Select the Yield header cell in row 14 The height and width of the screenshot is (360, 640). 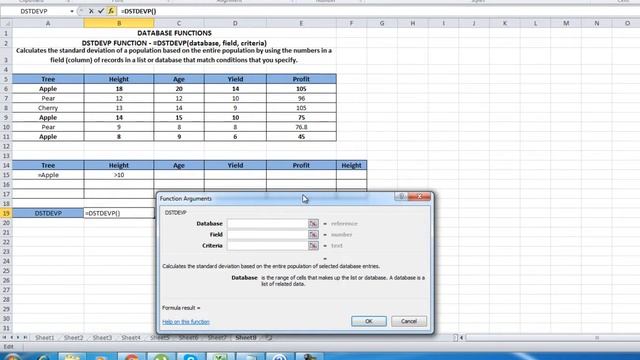235,165
